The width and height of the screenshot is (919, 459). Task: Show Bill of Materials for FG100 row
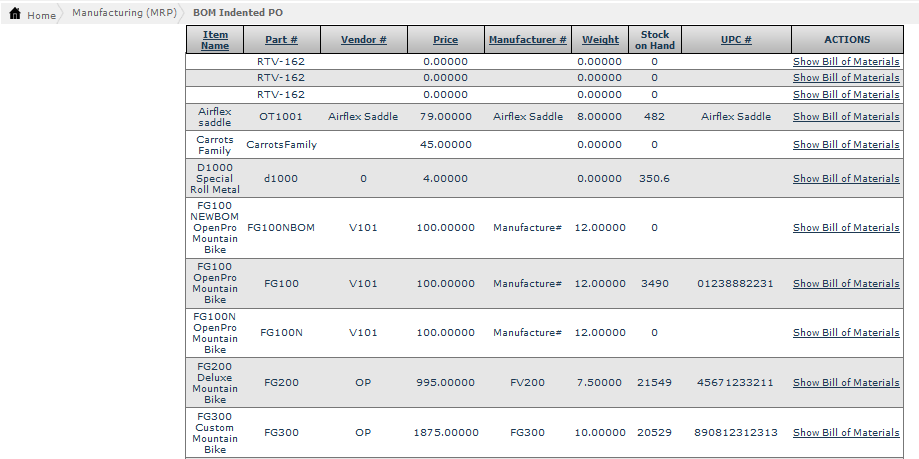(x=846, y=284)
